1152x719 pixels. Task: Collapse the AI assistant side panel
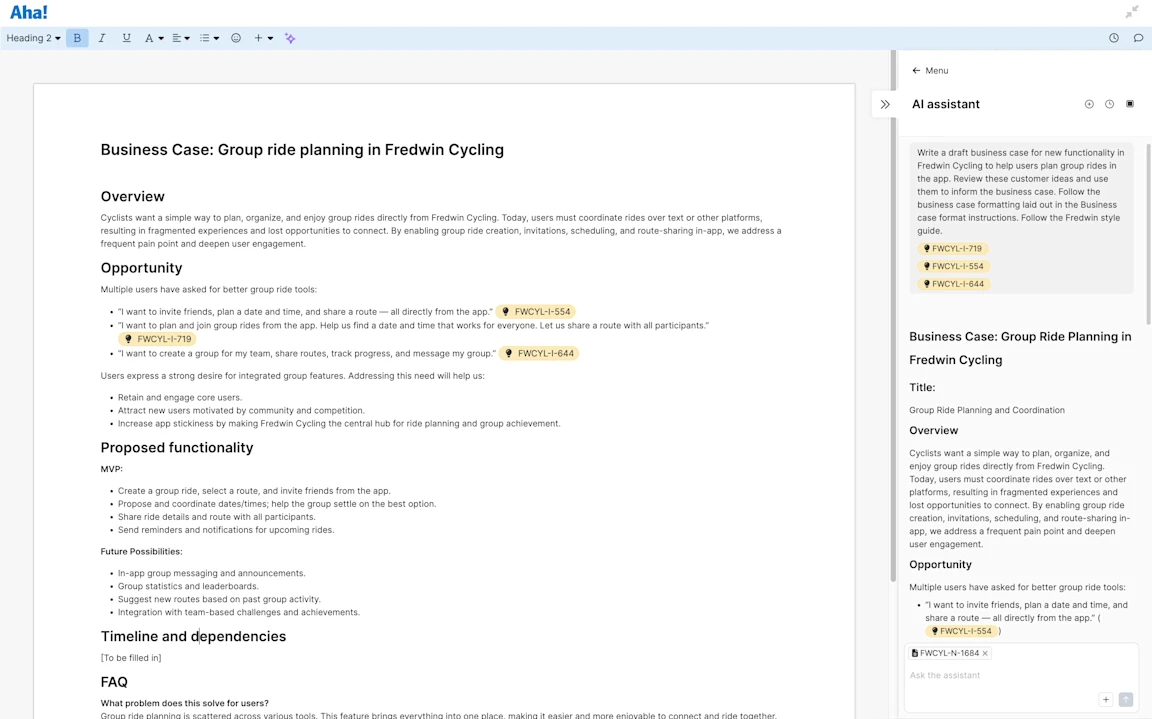click(885, 104)
